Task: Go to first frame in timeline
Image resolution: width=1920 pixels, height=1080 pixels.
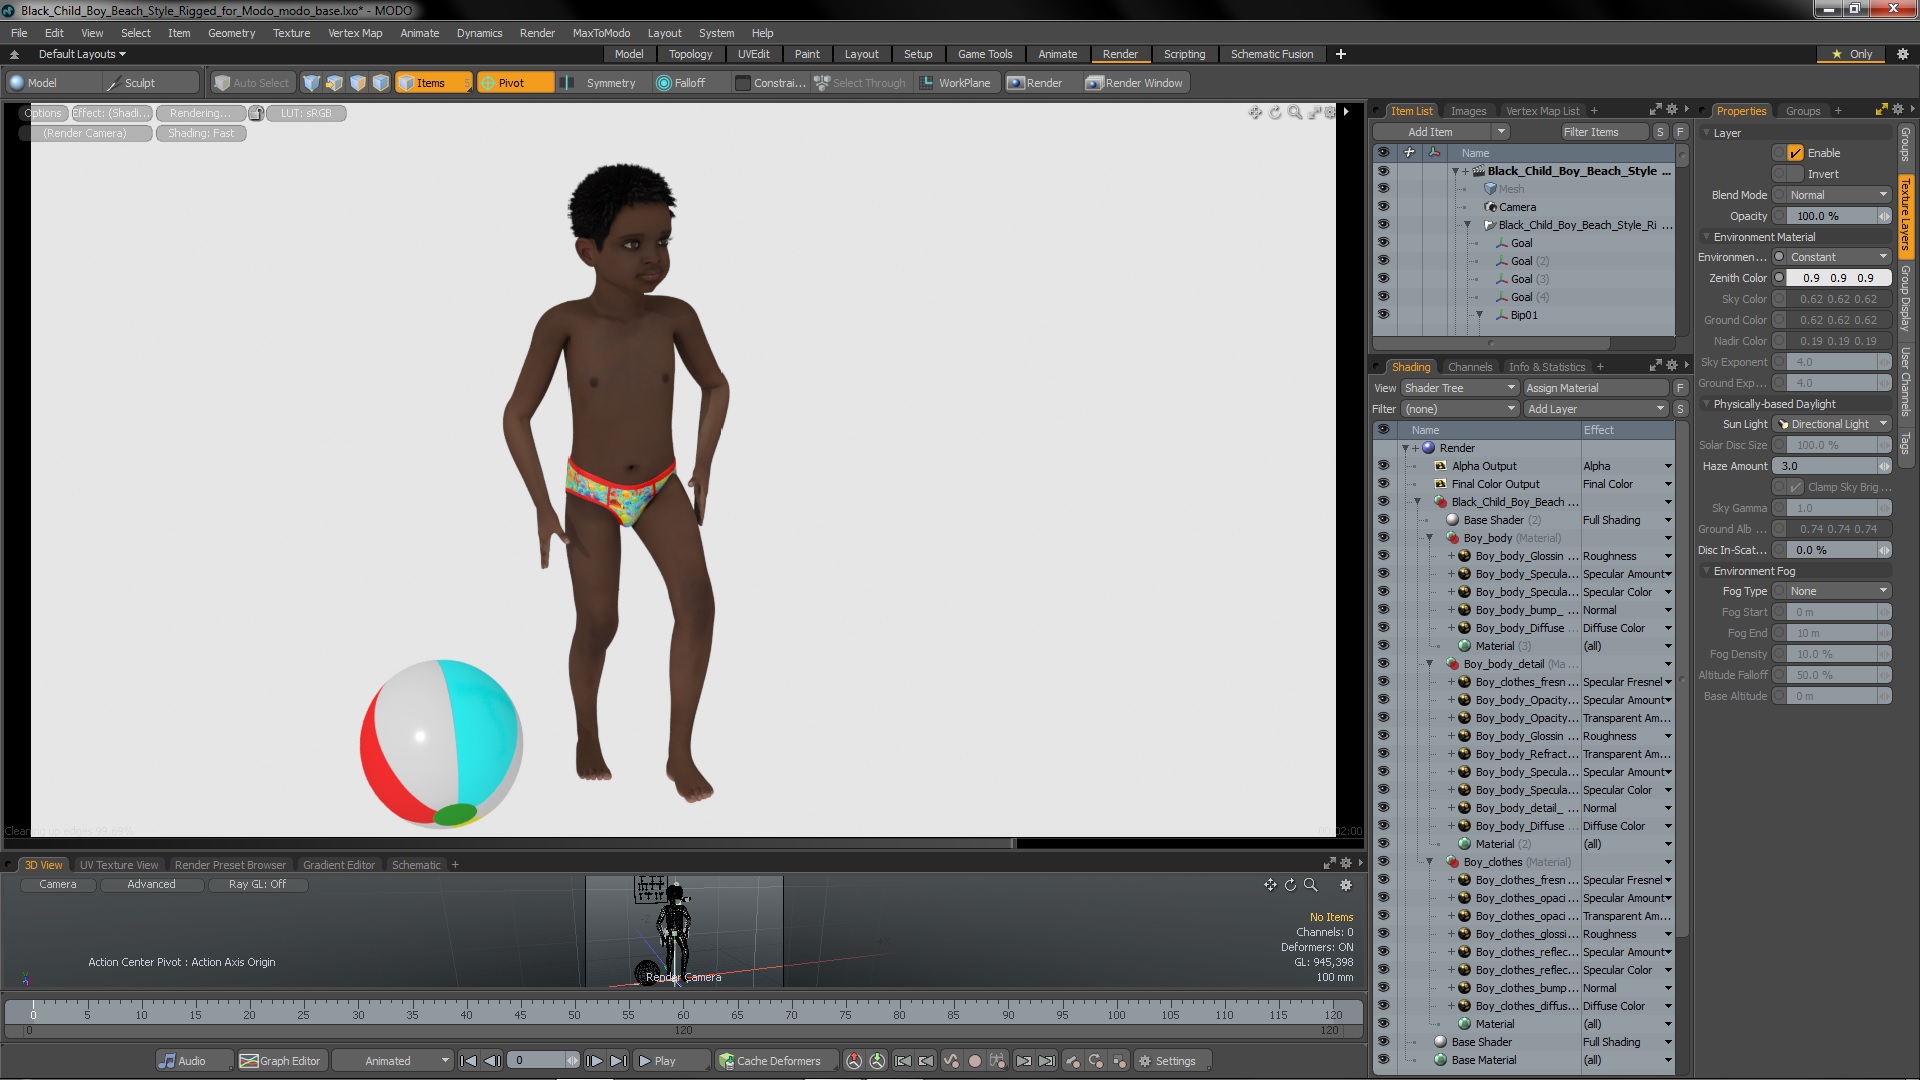Action: [x=469, y=1061]
